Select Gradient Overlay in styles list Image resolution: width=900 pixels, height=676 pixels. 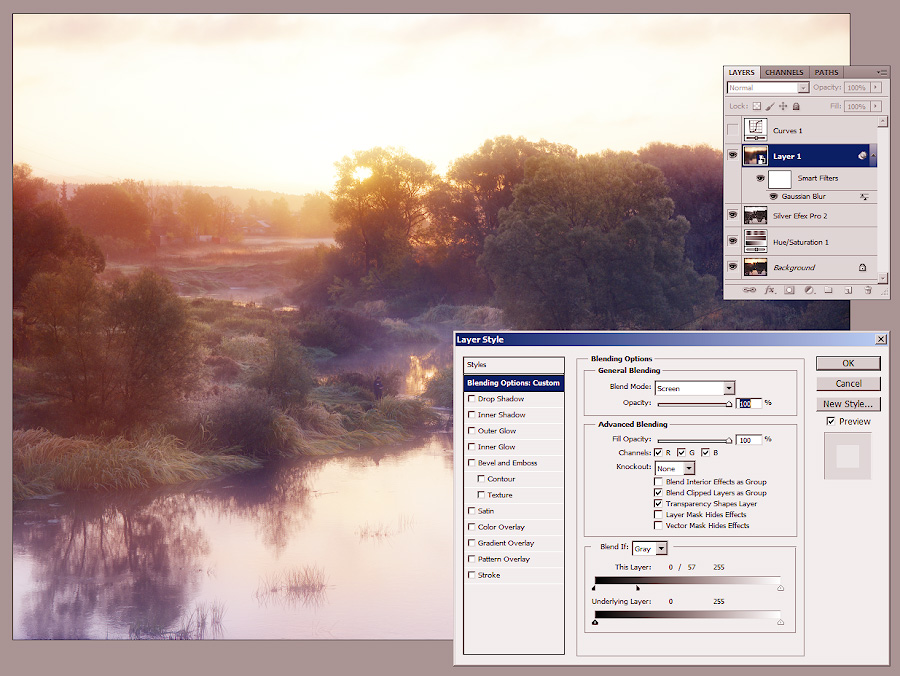[x=514, y=543]
